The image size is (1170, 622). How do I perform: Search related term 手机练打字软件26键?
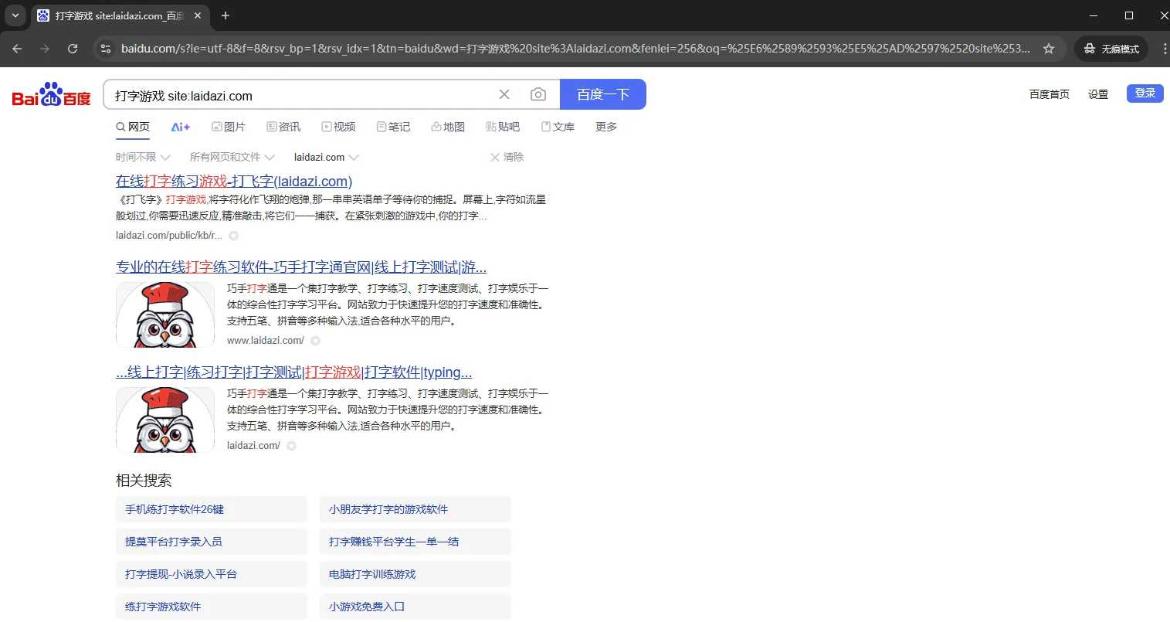tap(211, 509)
